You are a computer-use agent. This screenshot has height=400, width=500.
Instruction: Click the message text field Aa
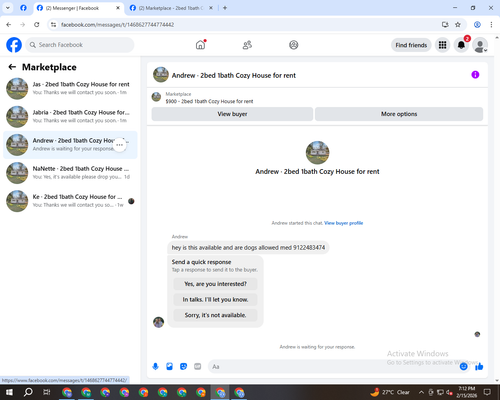click(333, 367)
